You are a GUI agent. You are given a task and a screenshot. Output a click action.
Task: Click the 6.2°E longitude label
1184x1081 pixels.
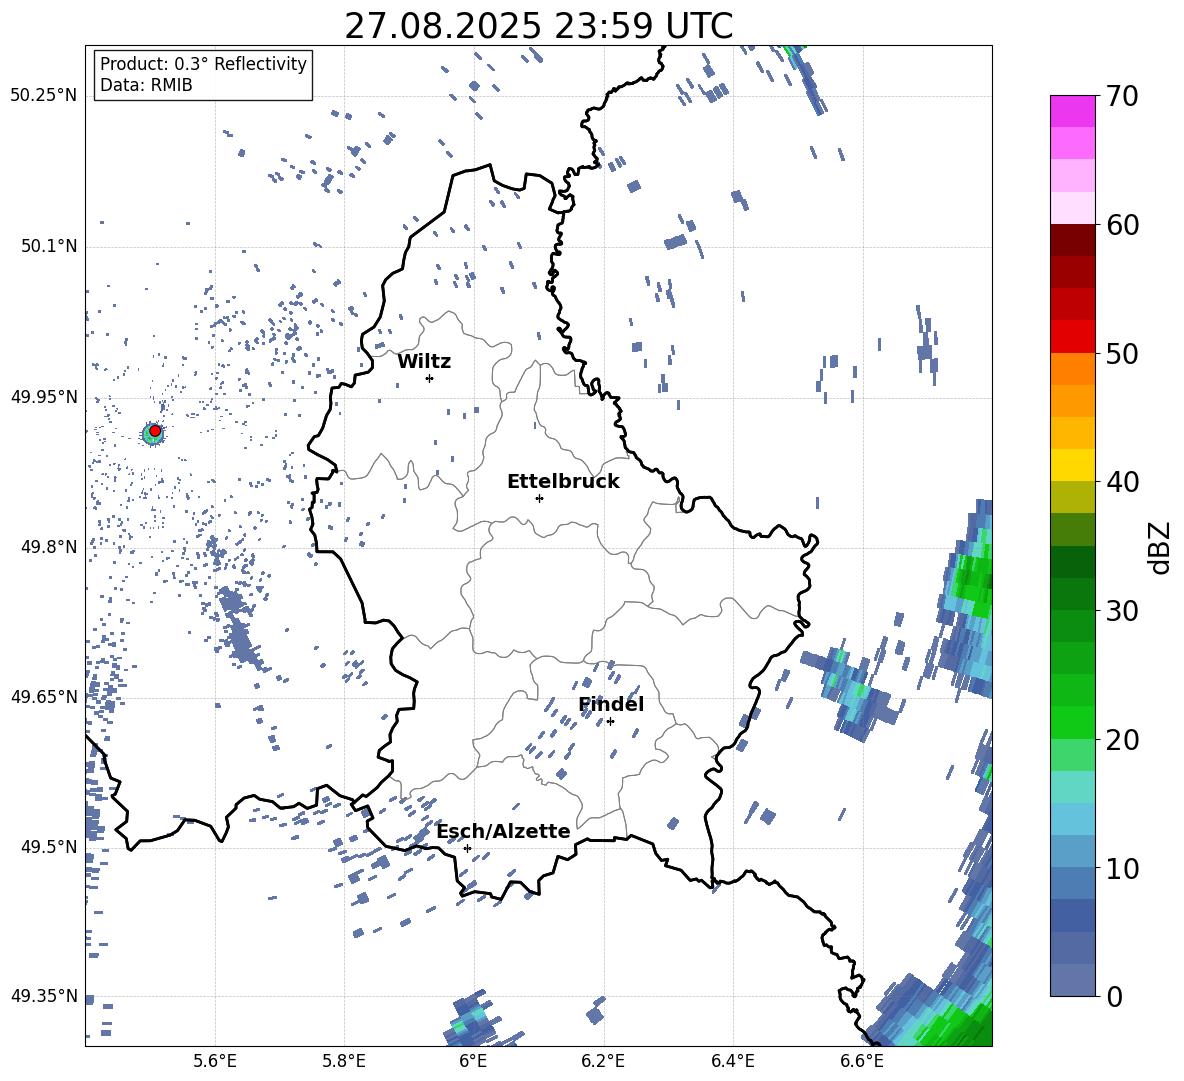[x=603, y=1061]
